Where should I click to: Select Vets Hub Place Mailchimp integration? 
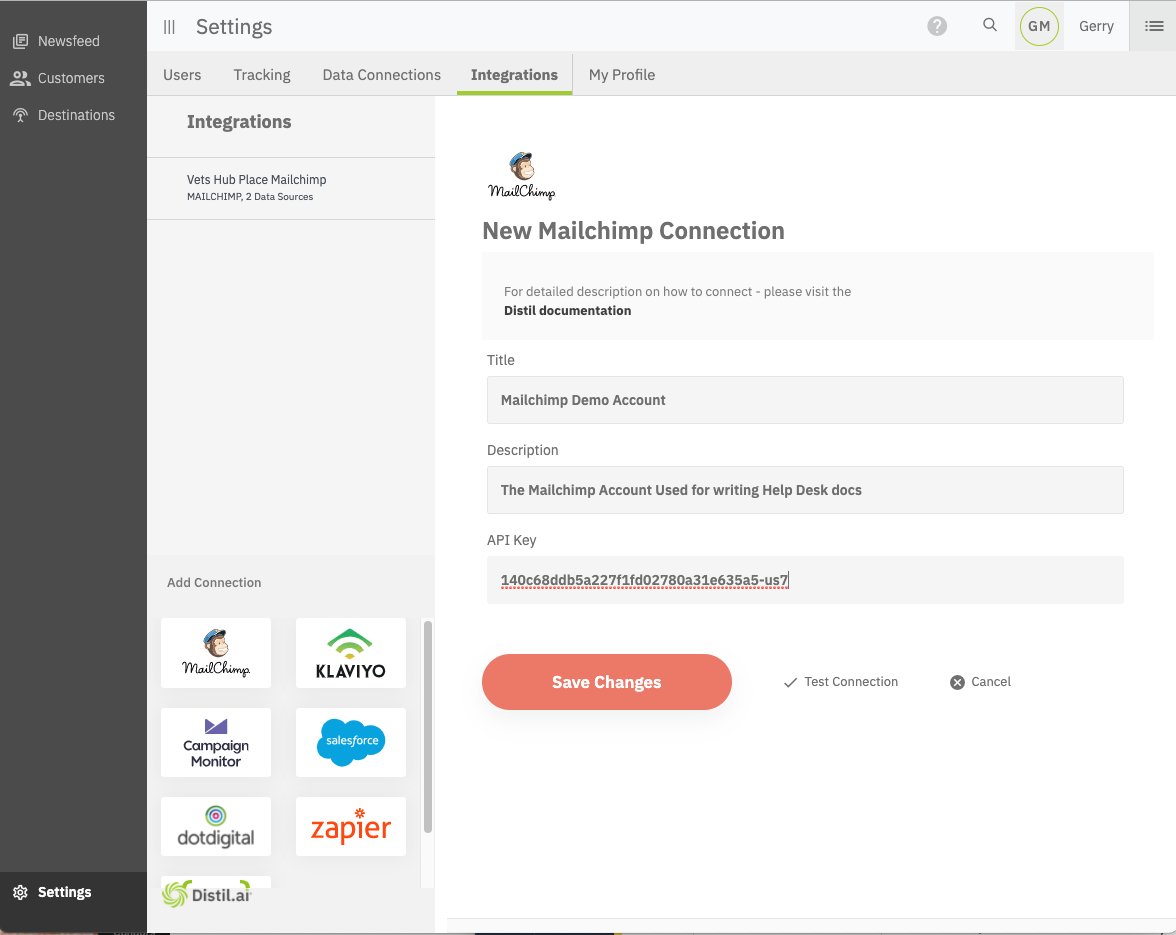coord(291,187)
